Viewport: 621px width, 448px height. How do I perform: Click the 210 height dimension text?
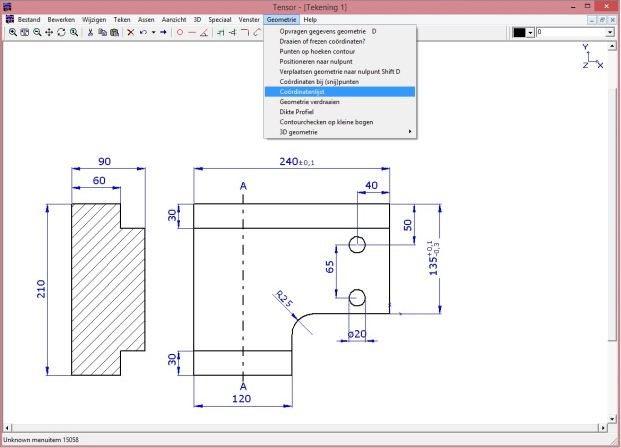(41, 289)
